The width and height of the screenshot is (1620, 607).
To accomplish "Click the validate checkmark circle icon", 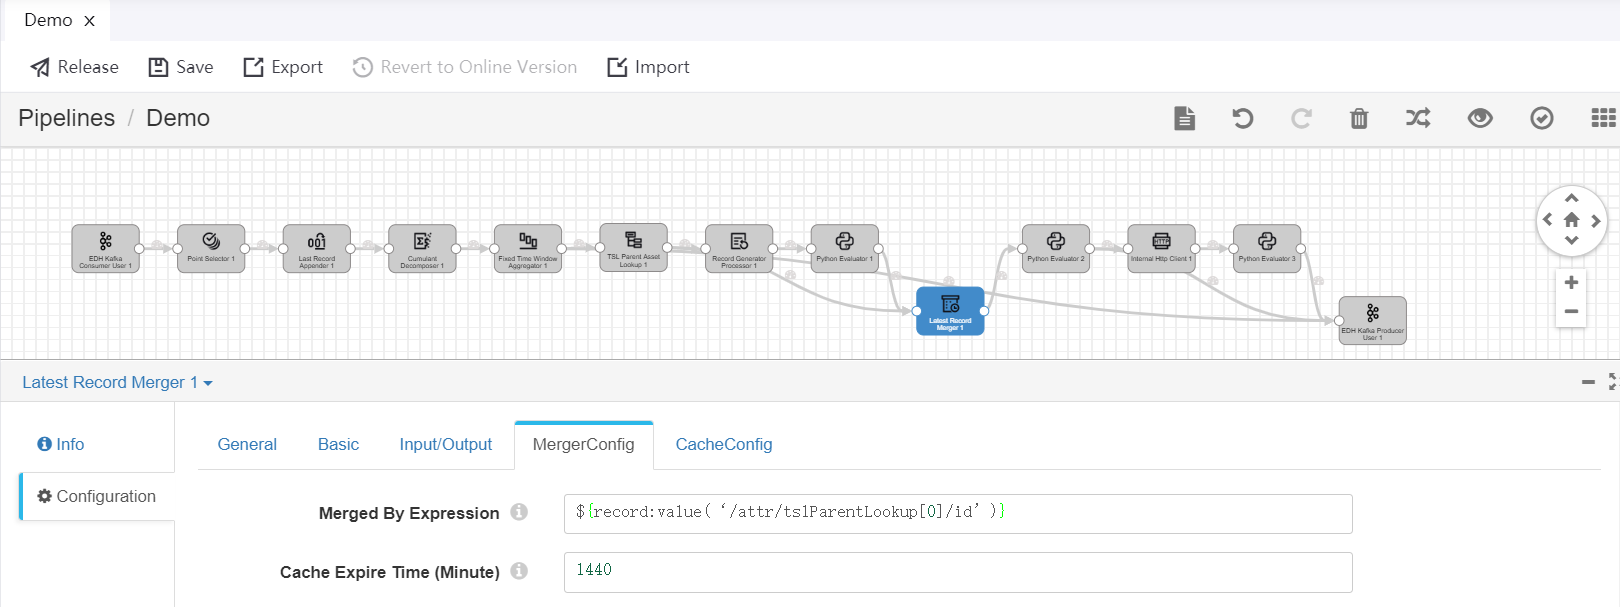I will pyautogui.click(x=1542, y=118).
